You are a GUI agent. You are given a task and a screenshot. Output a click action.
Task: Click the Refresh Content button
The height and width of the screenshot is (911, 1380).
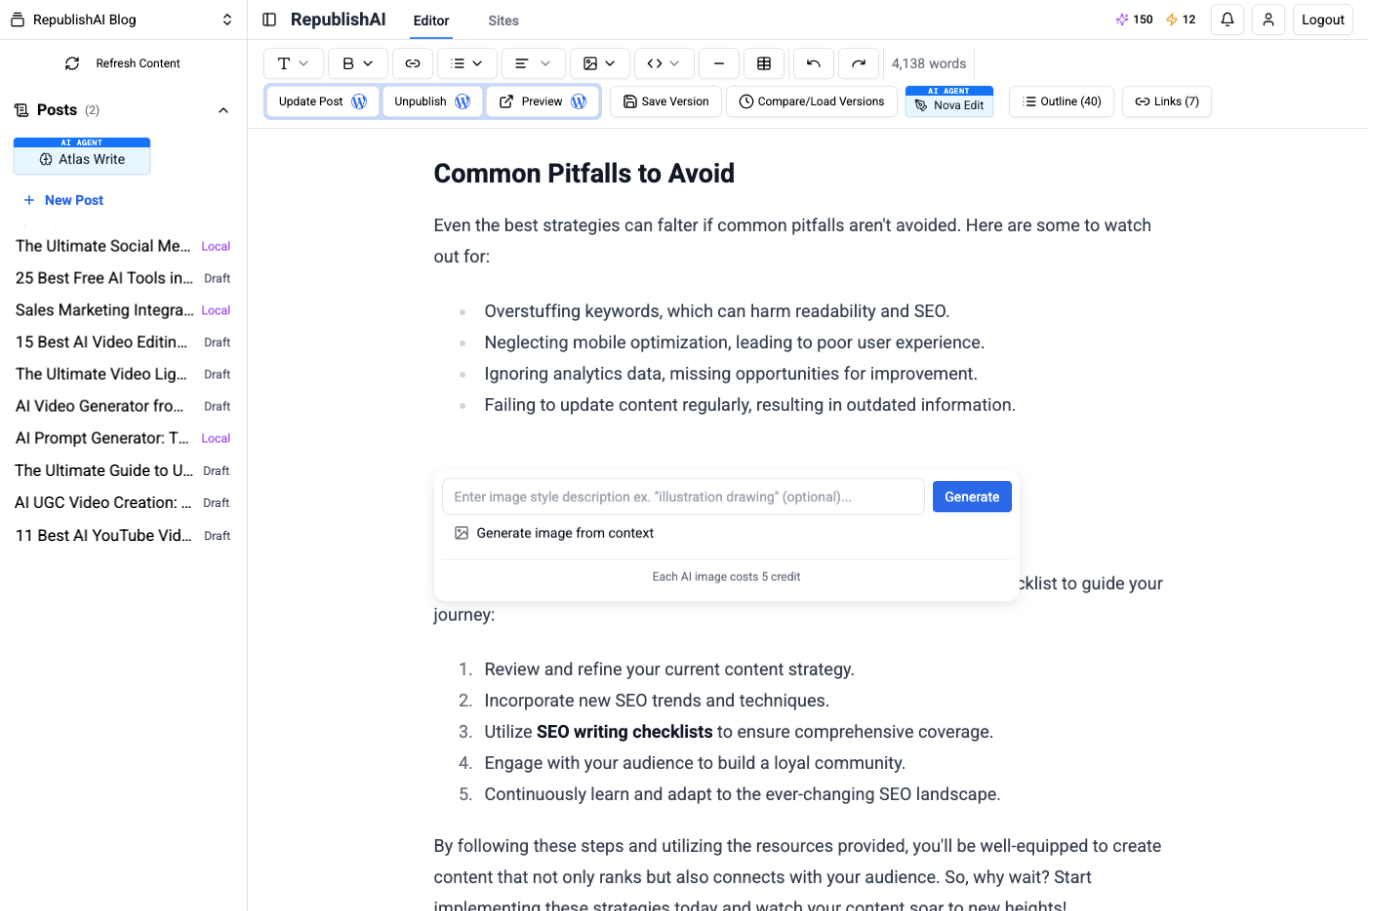[x=123, y=63]
